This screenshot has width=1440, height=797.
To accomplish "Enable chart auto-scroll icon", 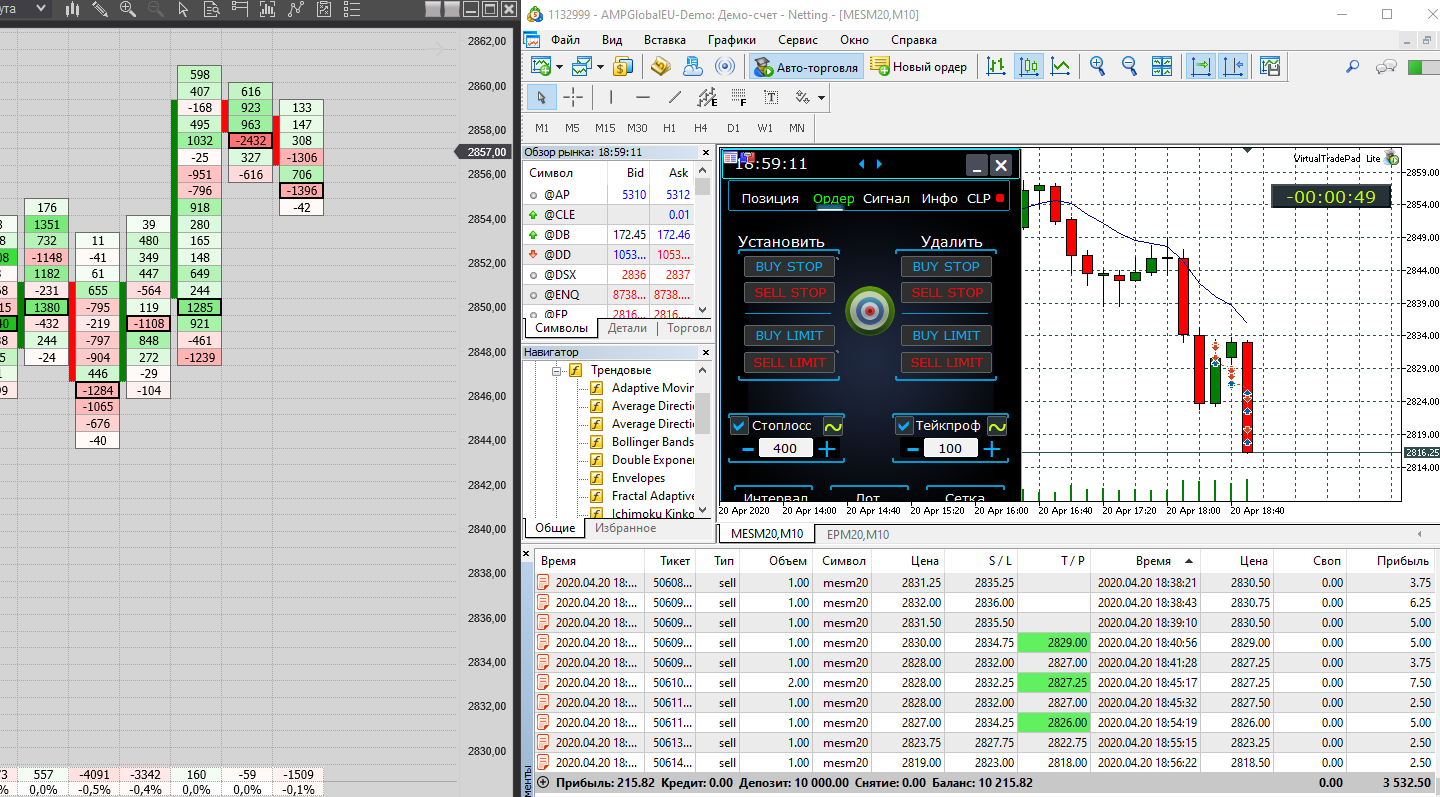I will pyautogui.click(x=1200, y=67).
